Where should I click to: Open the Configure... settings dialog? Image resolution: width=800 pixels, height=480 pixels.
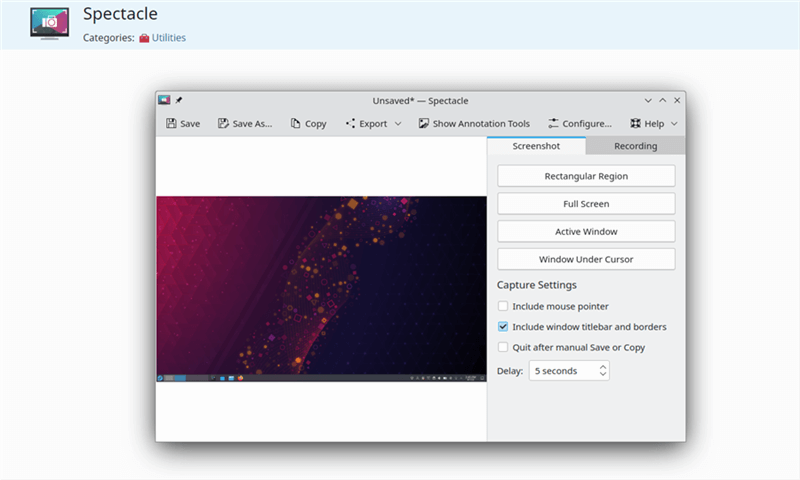(580, 123)
